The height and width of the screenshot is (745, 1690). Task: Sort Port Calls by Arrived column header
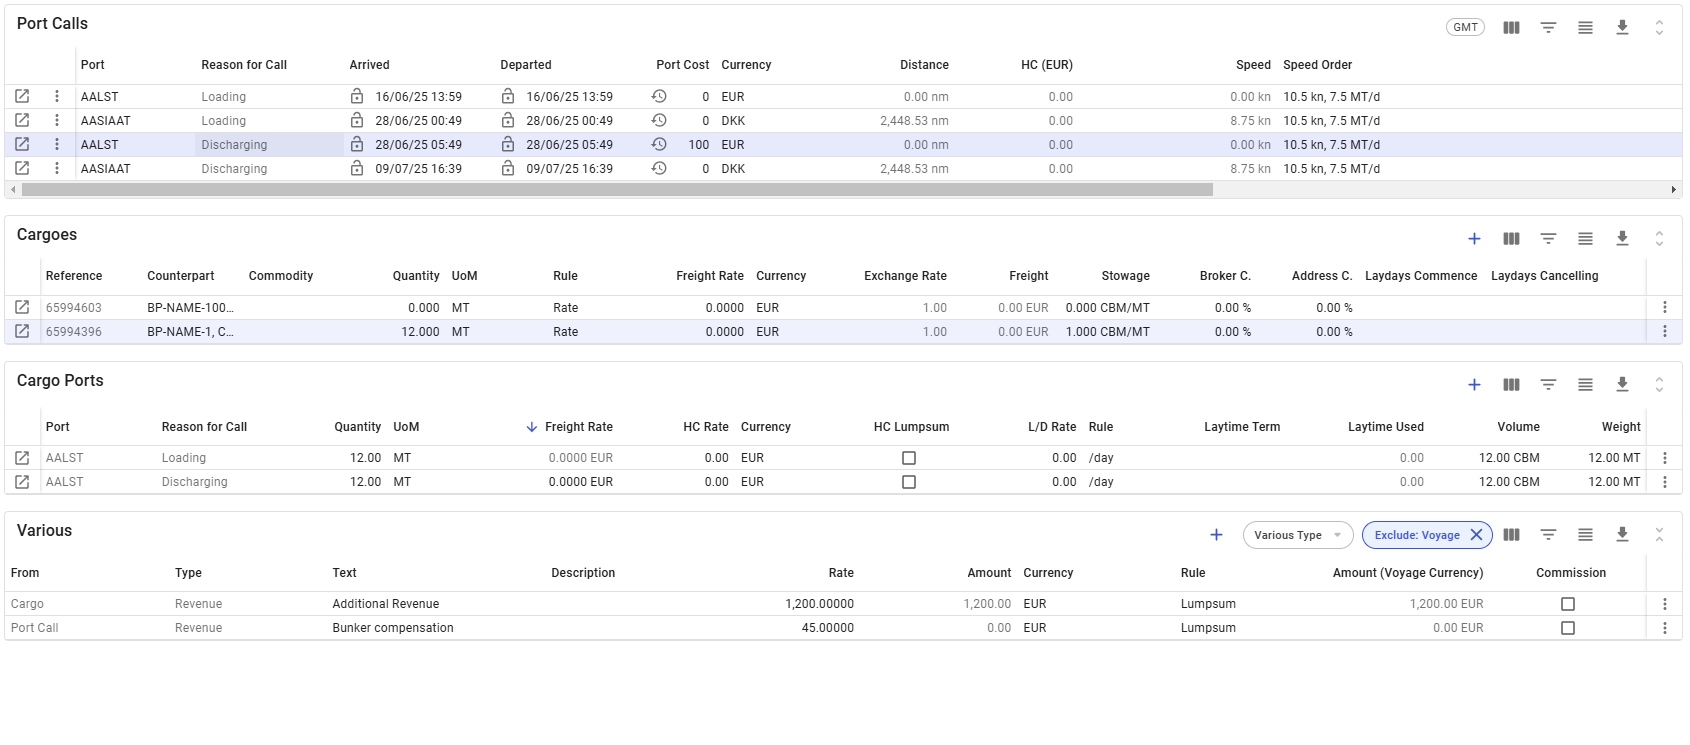369,65
